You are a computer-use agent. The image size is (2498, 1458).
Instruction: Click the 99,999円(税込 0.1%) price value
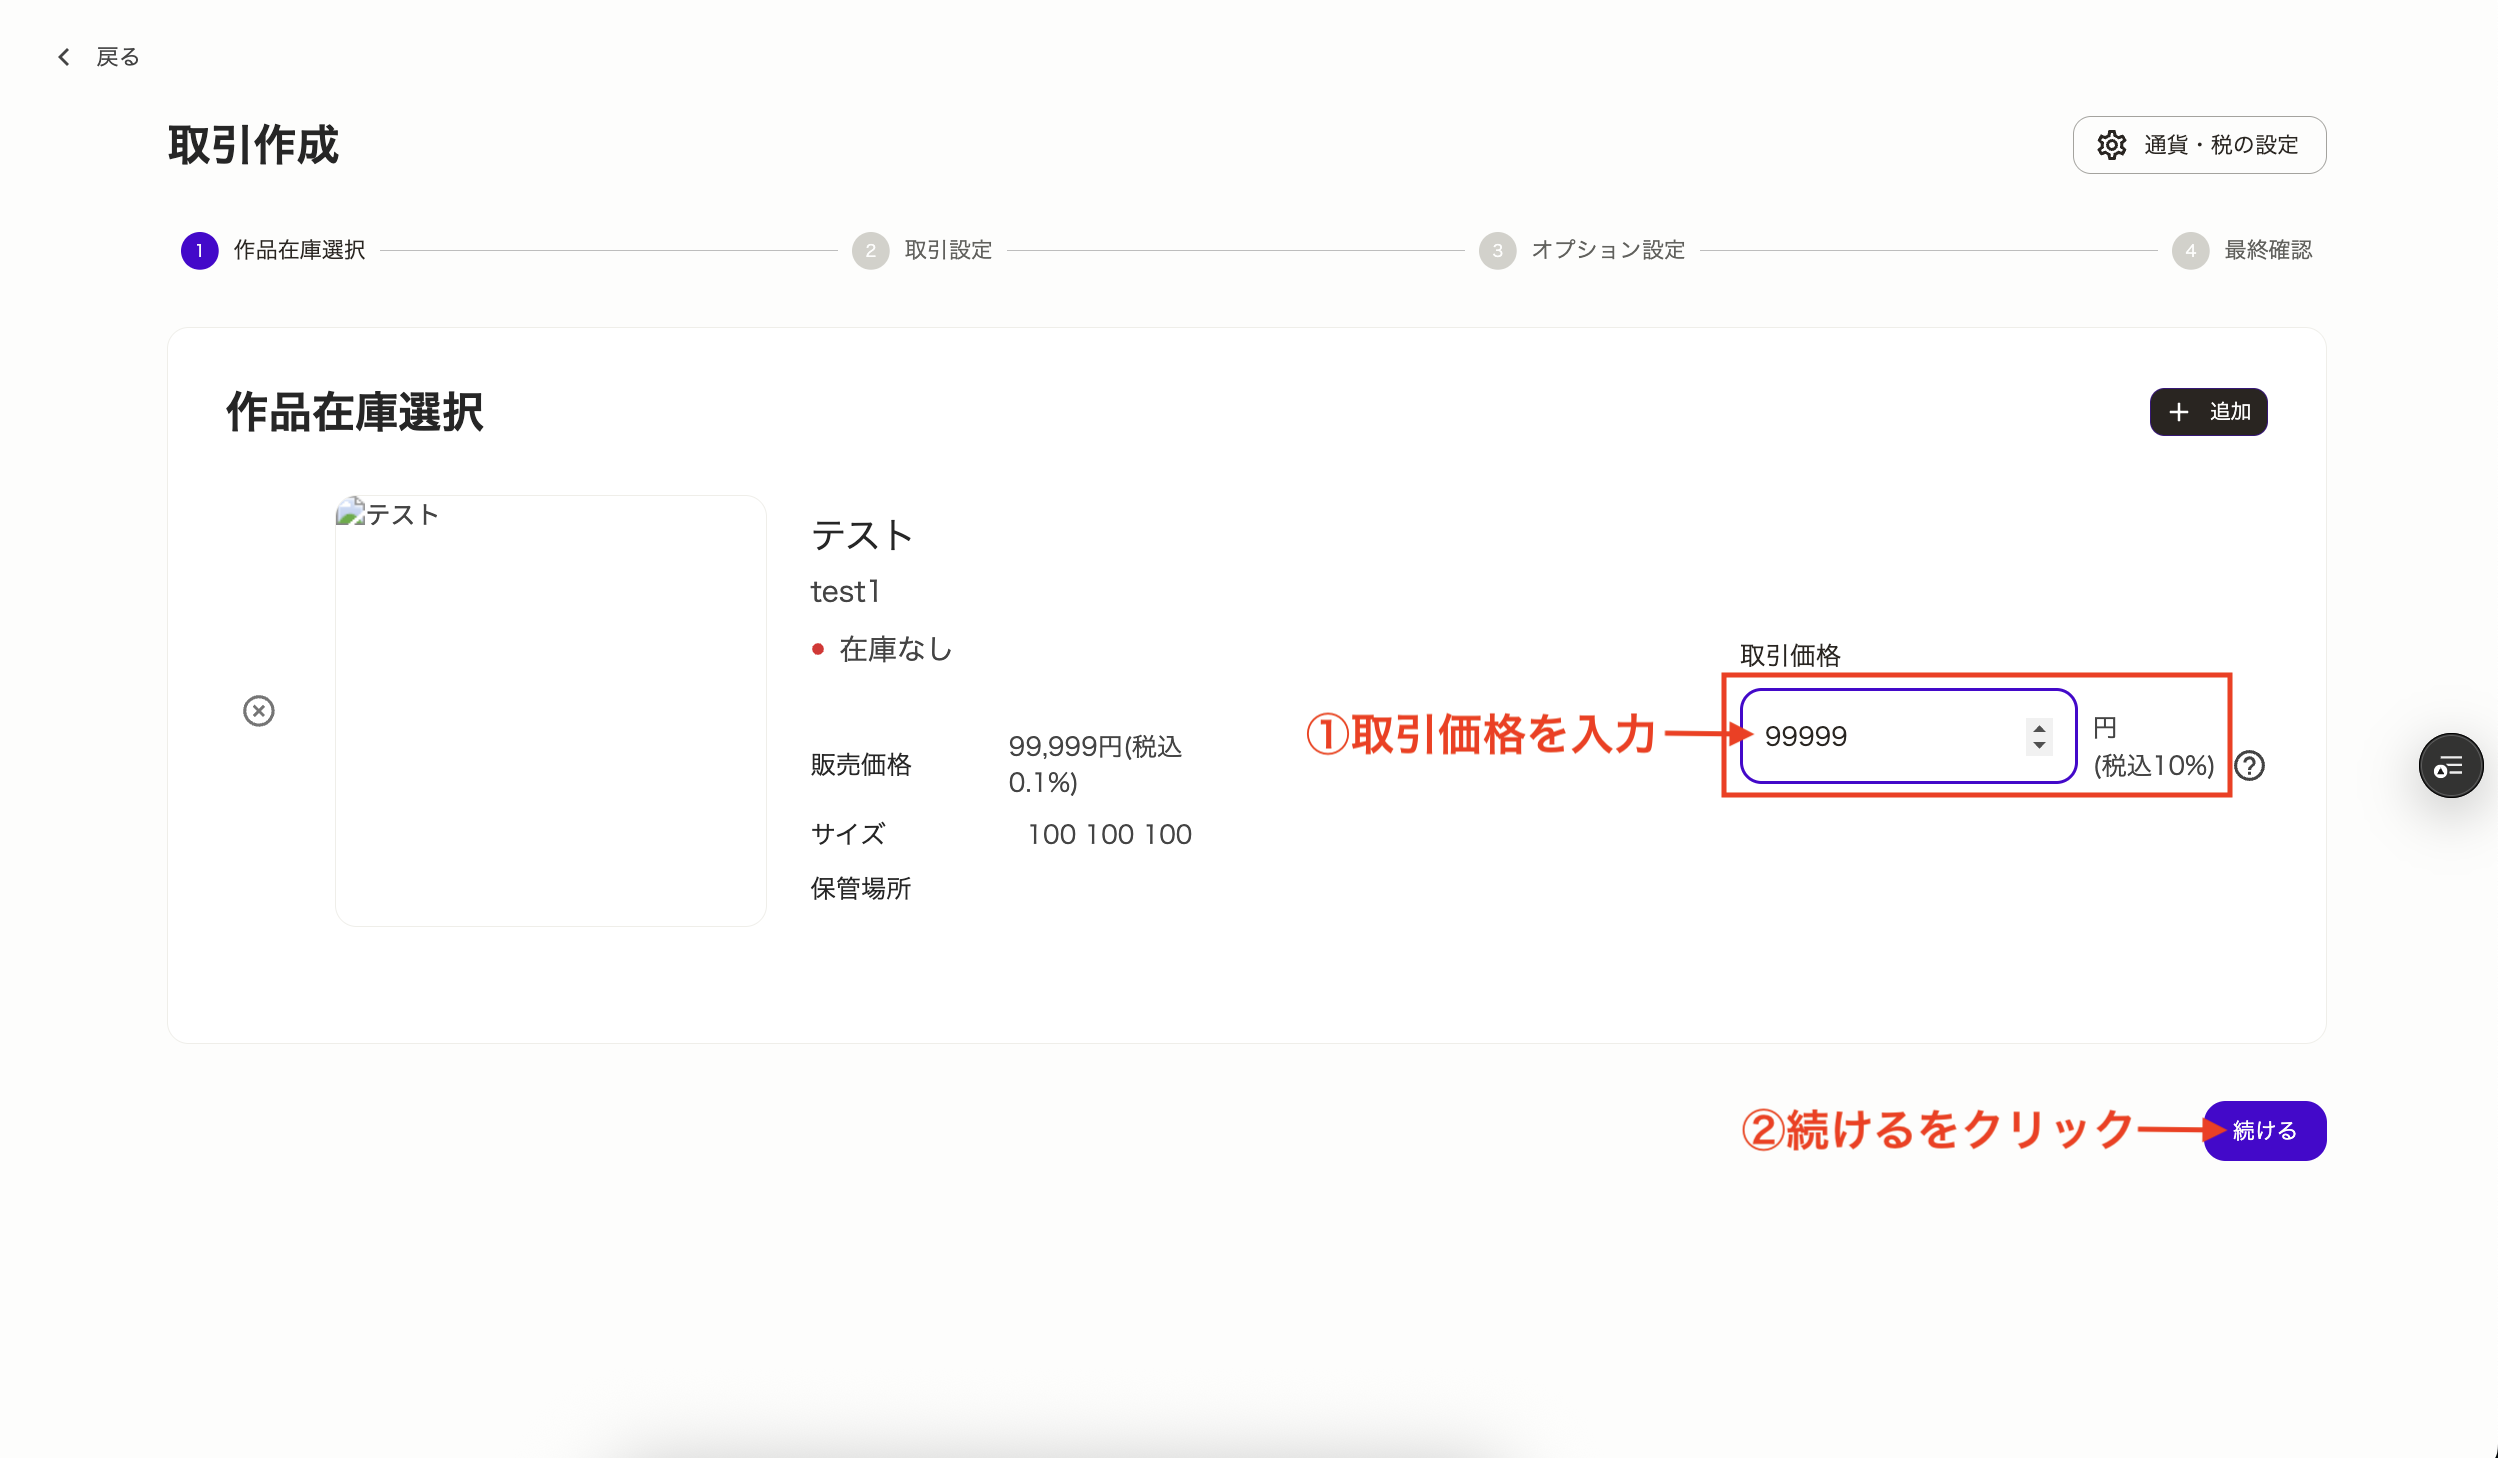click(1095, 764)
